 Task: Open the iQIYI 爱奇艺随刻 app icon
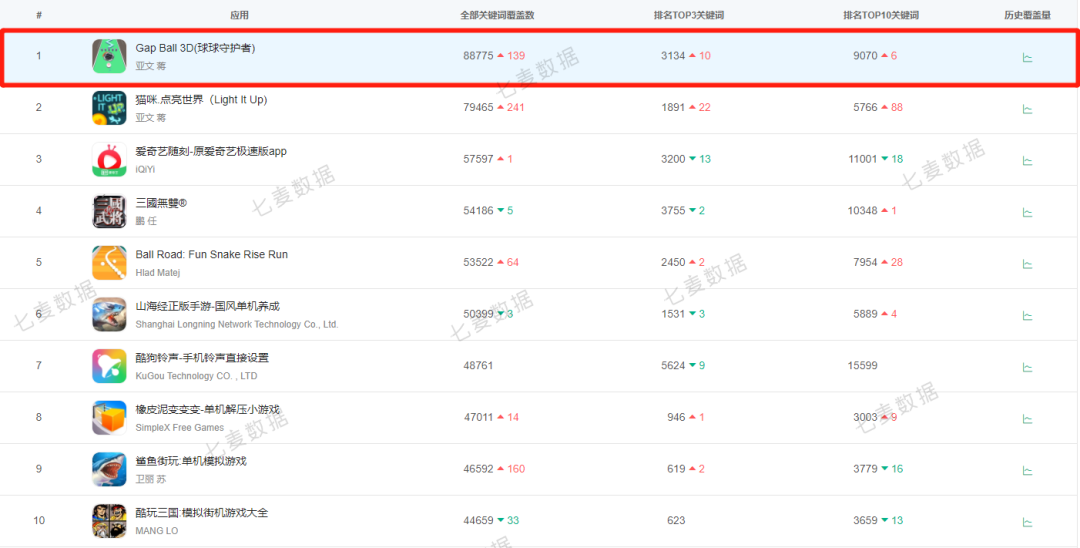click(110, 159)
